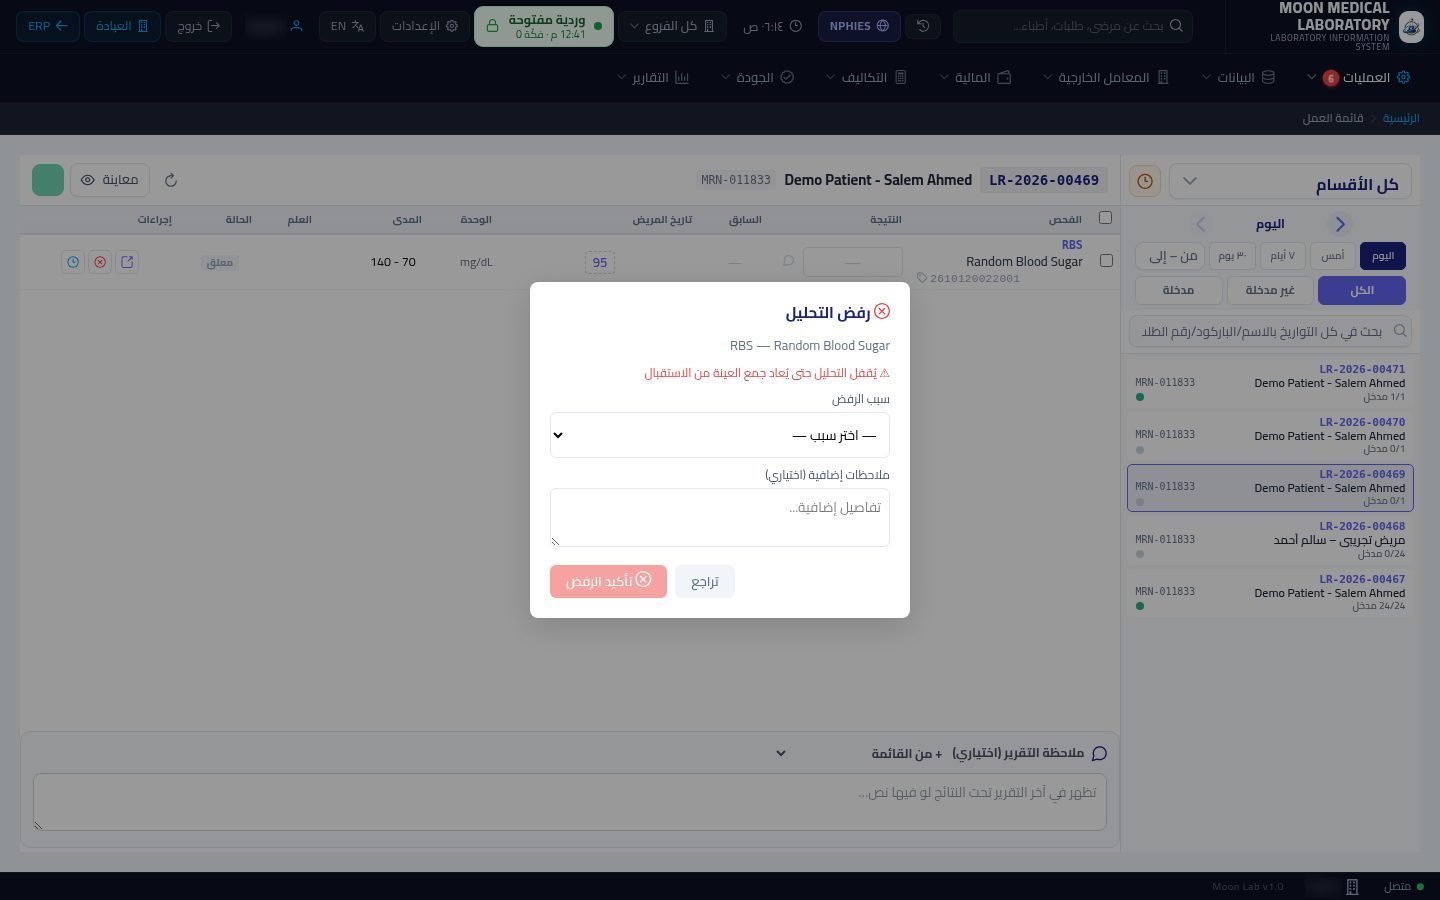Click the refresh icon next to معاينة

171,180
